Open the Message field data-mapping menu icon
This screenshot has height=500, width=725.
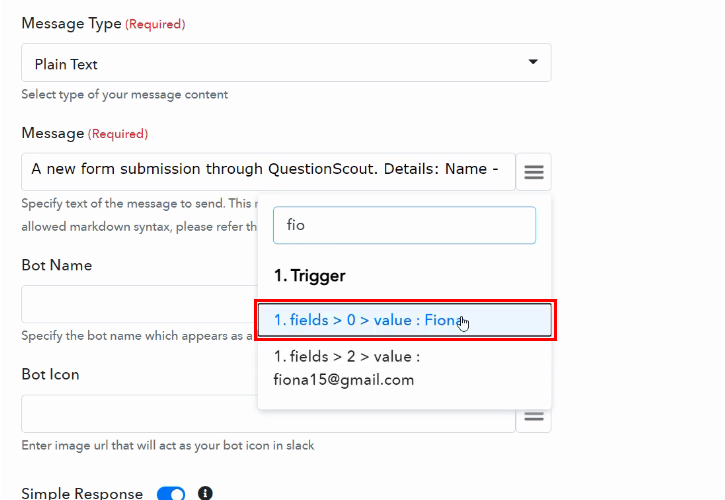pyautogui.click(x=534, y=172)
